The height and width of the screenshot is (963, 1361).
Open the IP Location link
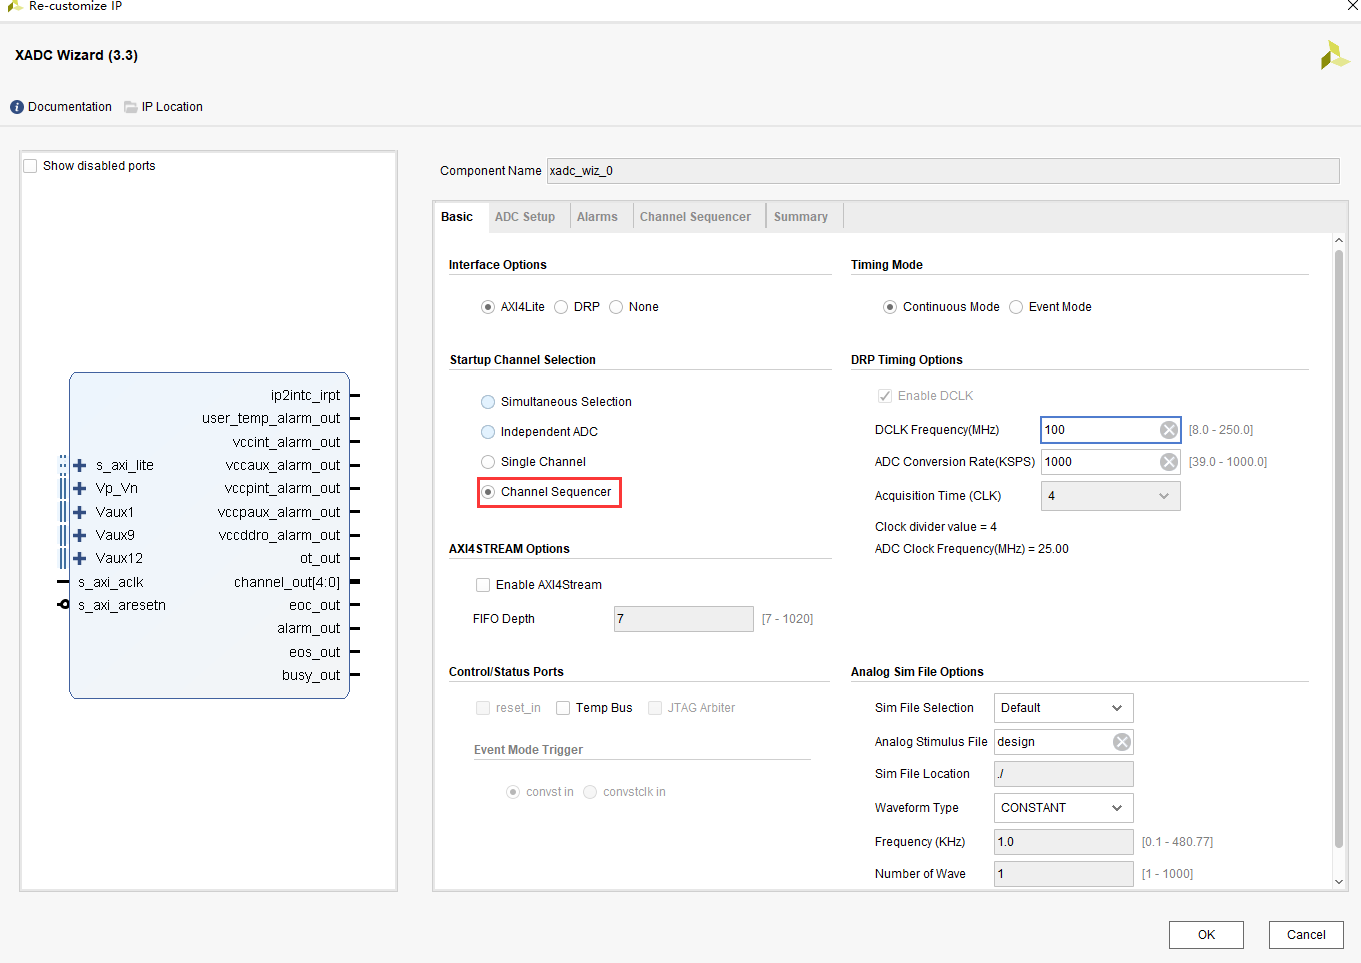click(x=172, y=107)
